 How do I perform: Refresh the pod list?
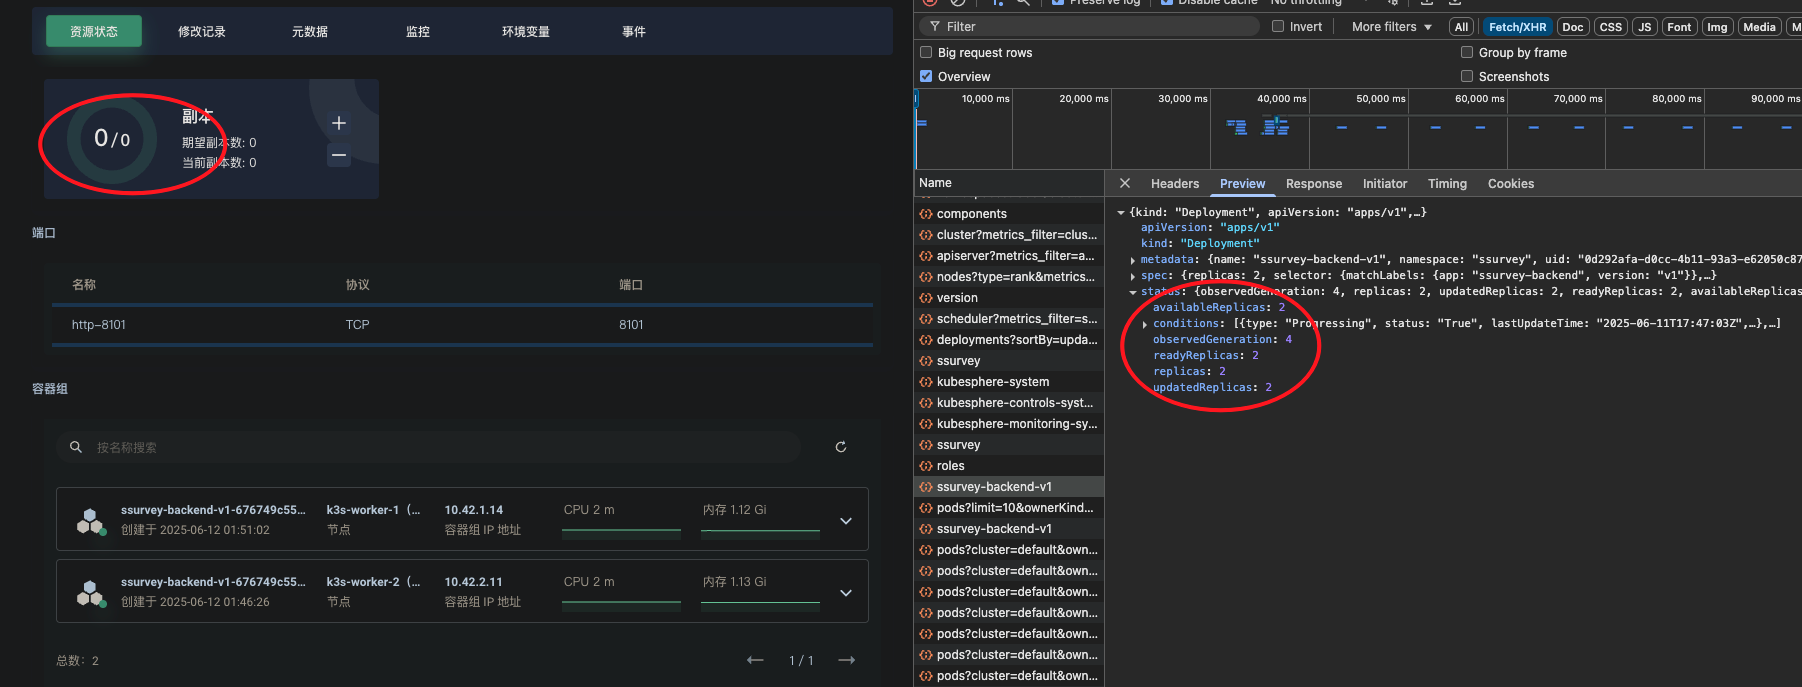[x=841, y=447]
